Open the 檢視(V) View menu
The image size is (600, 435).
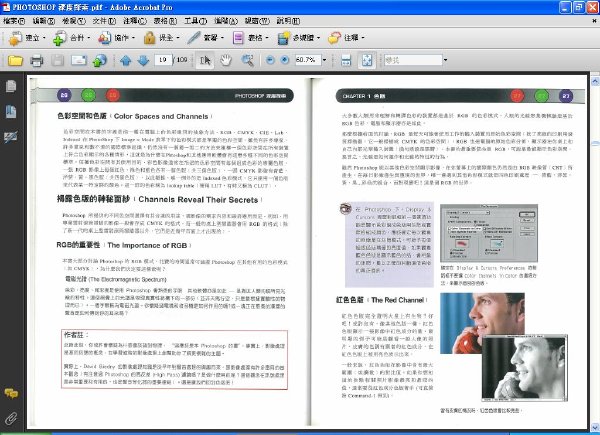pyautogui.click(x=74, y=21)
